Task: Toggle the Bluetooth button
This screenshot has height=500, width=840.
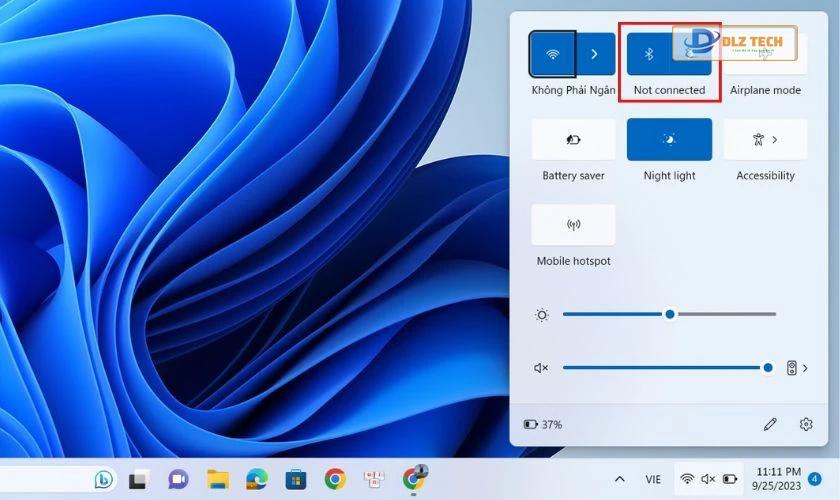Action: coord(649,54)
